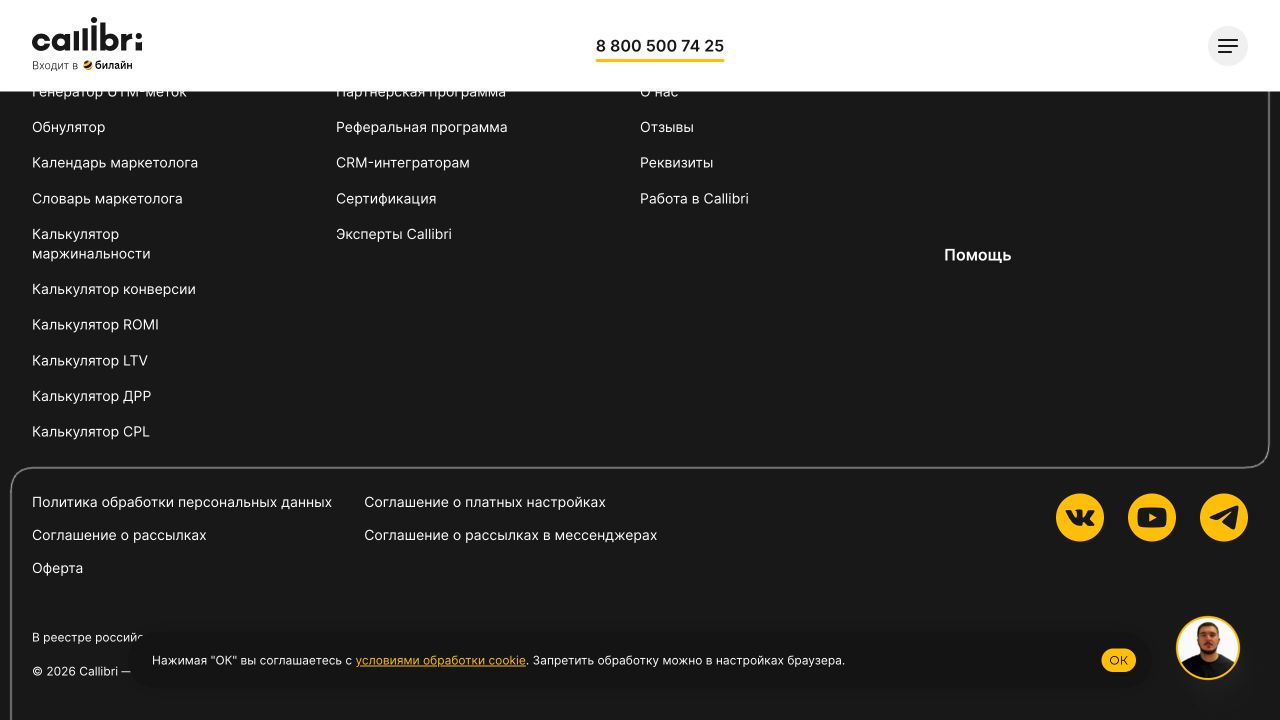Viewport: 1280px width, 720px height.
Task: Open the Оферта link
Action: (x=58, y=568)
